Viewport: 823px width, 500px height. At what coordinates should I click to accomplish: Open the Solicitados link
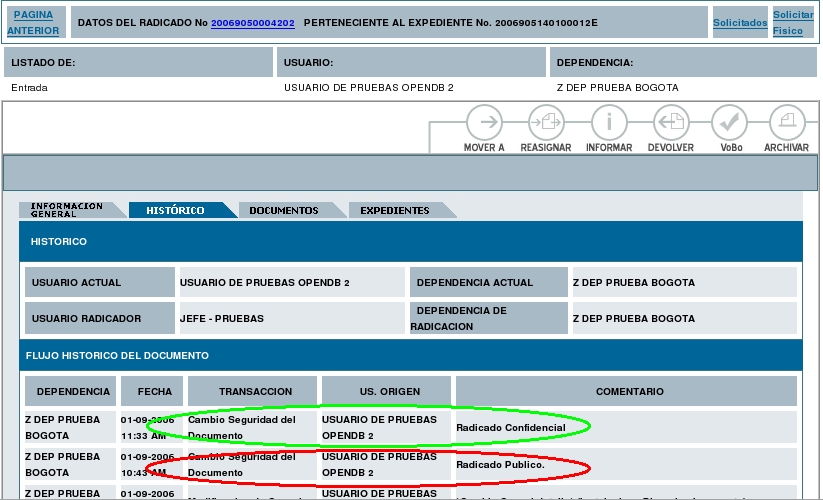click(740, 23)
